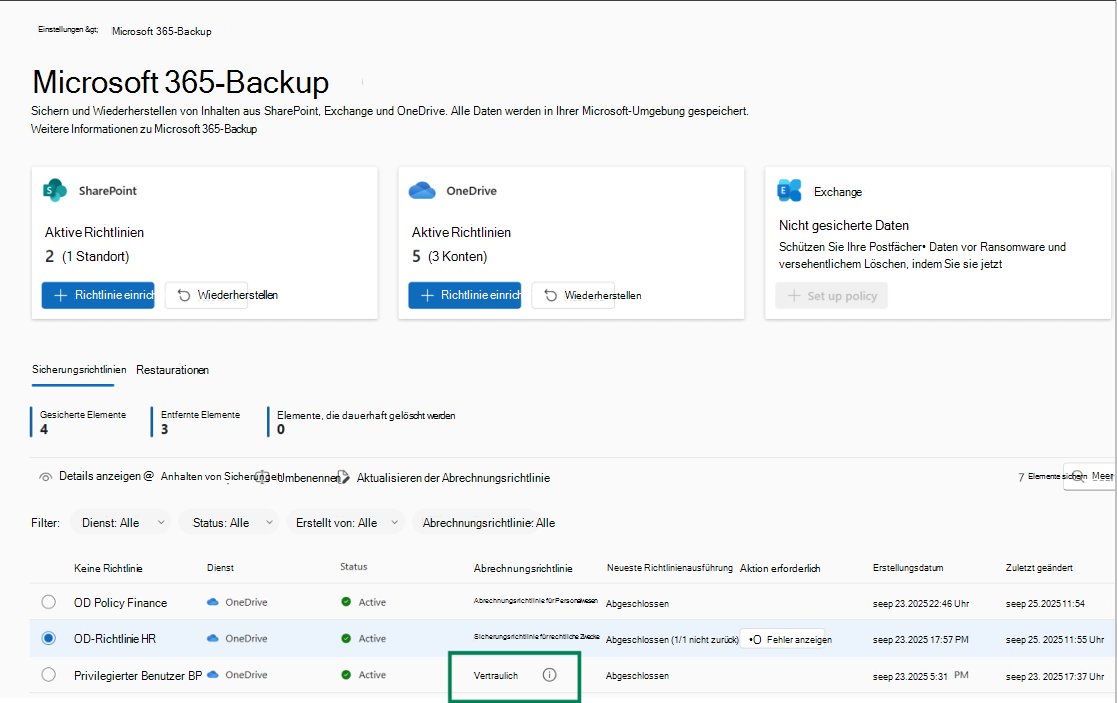Screen dimensions: 1117x703
Task: Open the Erstellt von: Alle filter dropdown
Action: 346,522
